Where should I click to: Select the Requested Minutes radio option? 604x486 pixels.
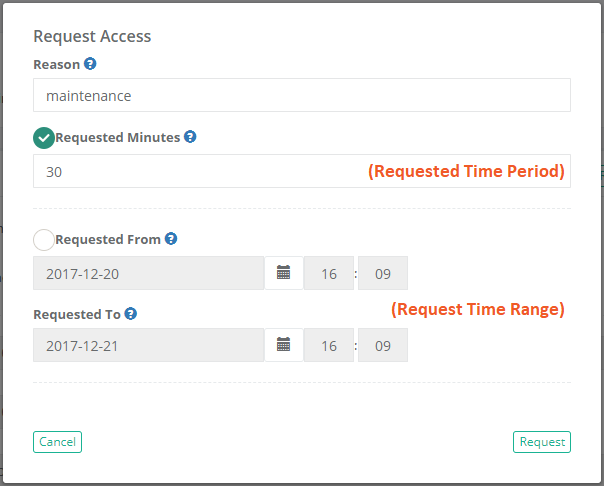point(44,138)
